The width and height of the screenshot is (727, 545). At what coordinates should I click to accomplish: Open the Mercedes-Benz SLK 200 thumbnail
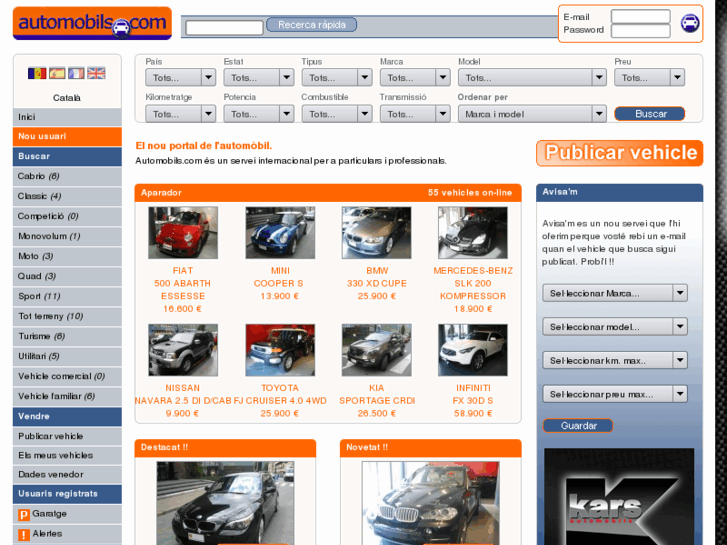(x=473, y=233)
